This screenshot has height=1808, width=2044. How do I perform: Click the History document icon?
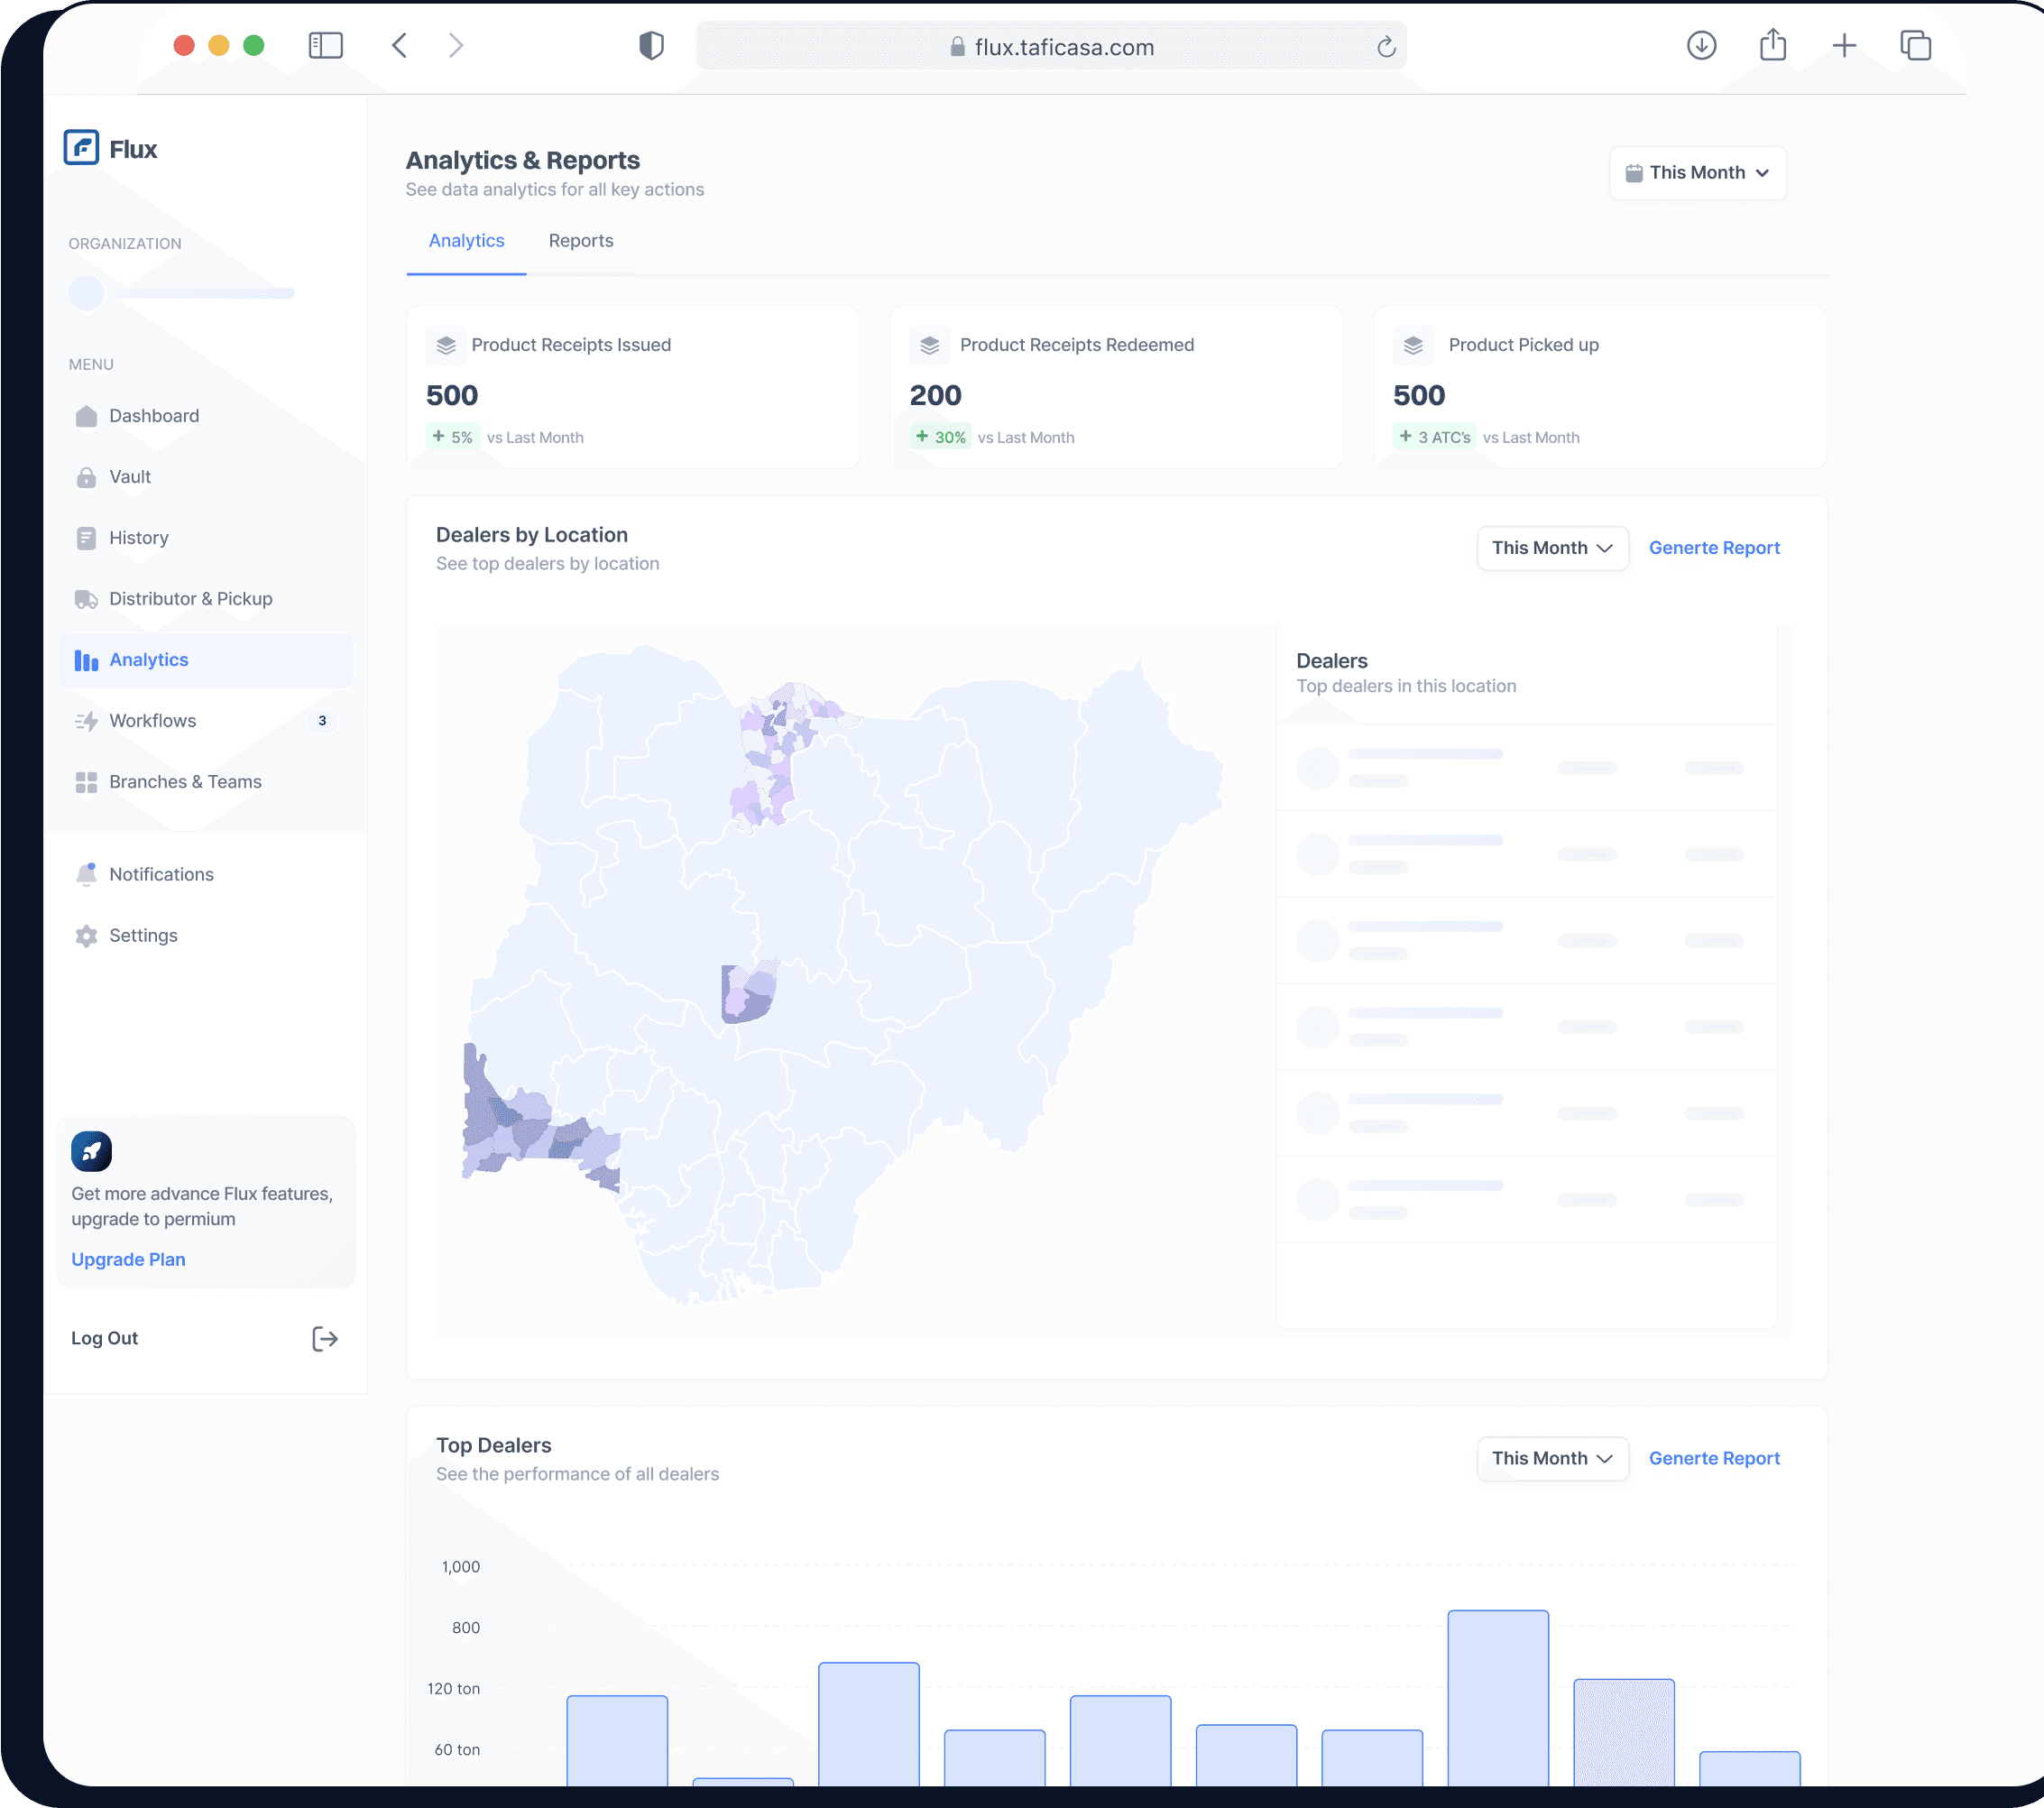pyautogui.click(x=86, y=538)
